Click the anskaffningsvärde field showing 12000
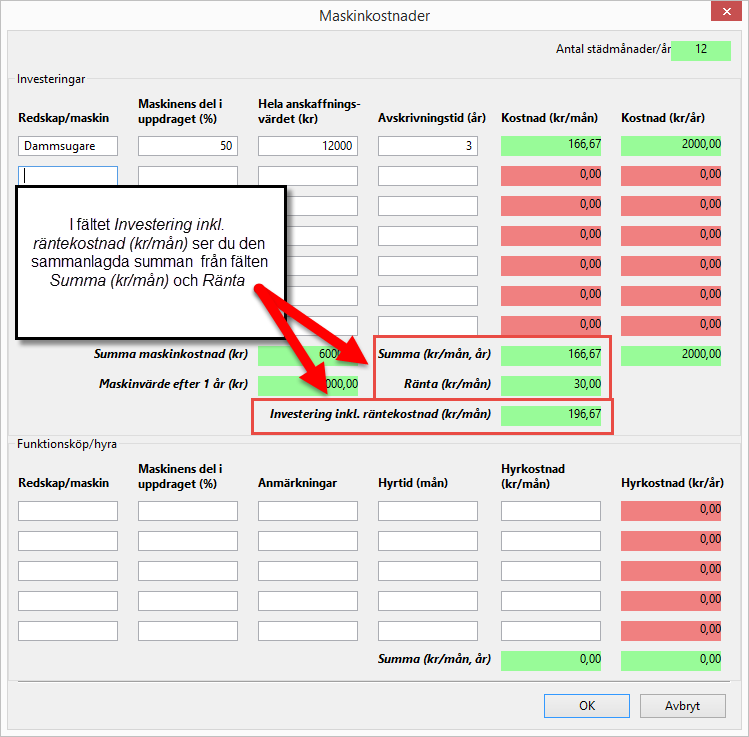 pos(308,146)
